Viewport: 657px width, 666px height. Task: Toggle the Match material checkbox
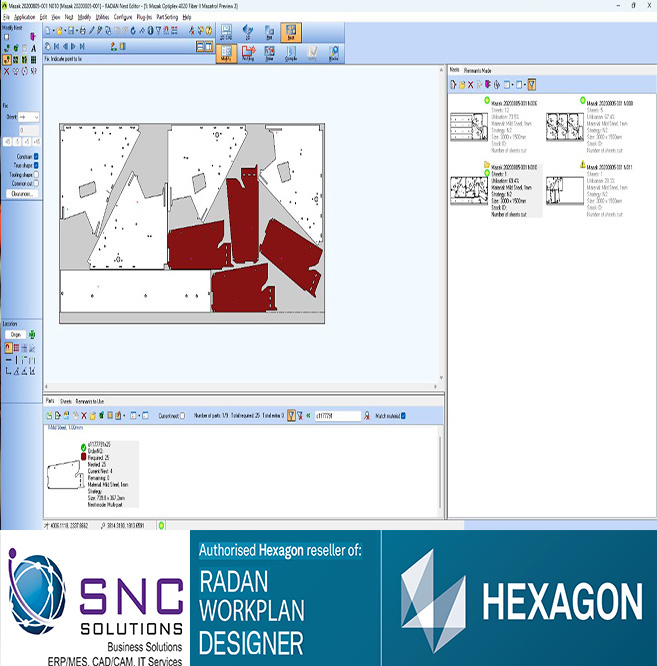(x=403, y=416)
